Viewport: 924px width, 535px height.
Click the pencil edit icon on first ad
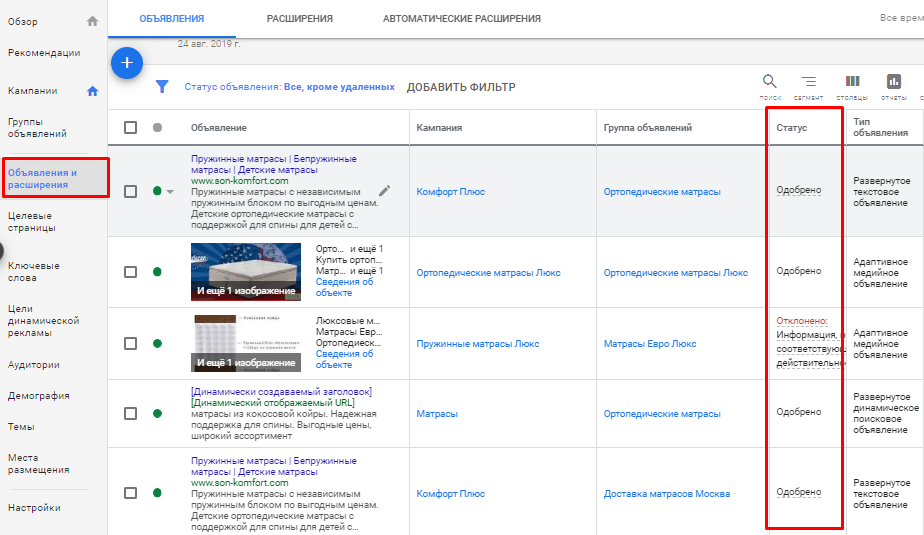[384, 190]
